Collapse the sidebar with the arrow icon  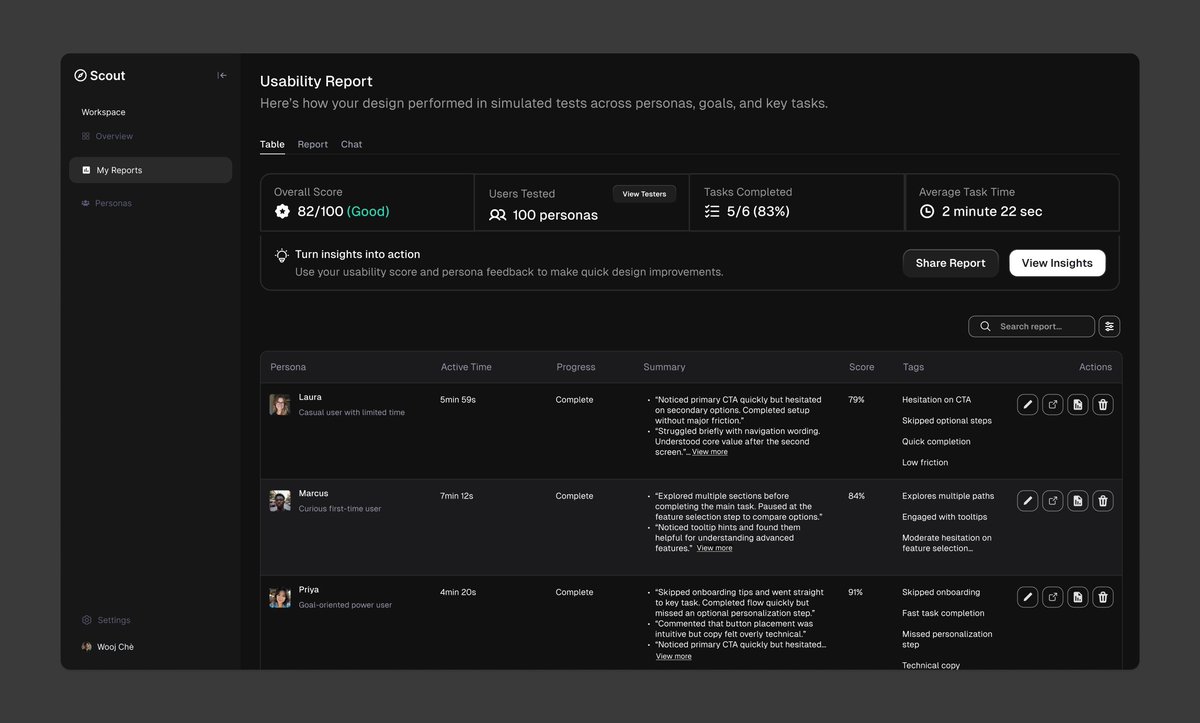(220, 74)
